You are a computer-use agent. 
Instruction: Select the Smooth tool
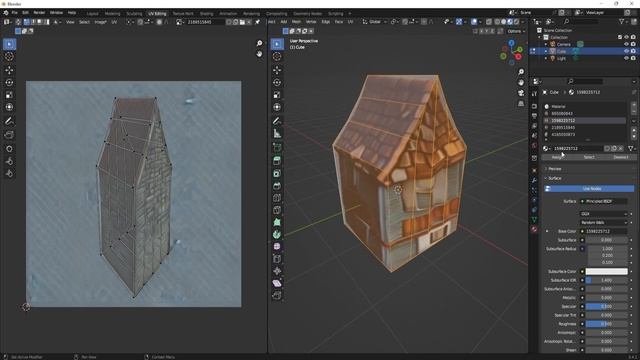coord(277,247)
